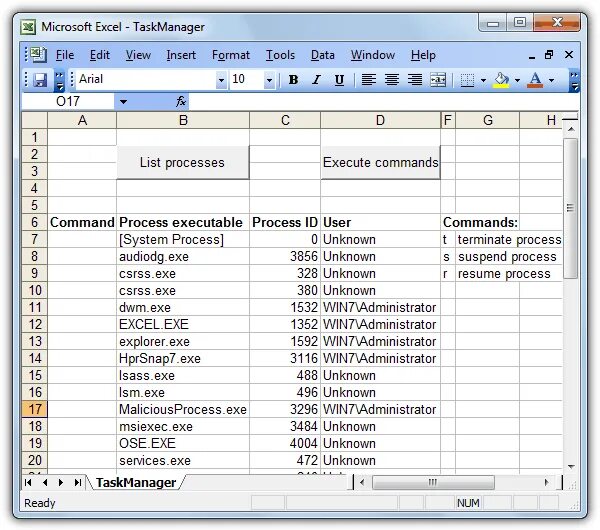Viewport: 600px width, 530px height.
Task: Open the Font name dropdown
Action: [221, 80]
